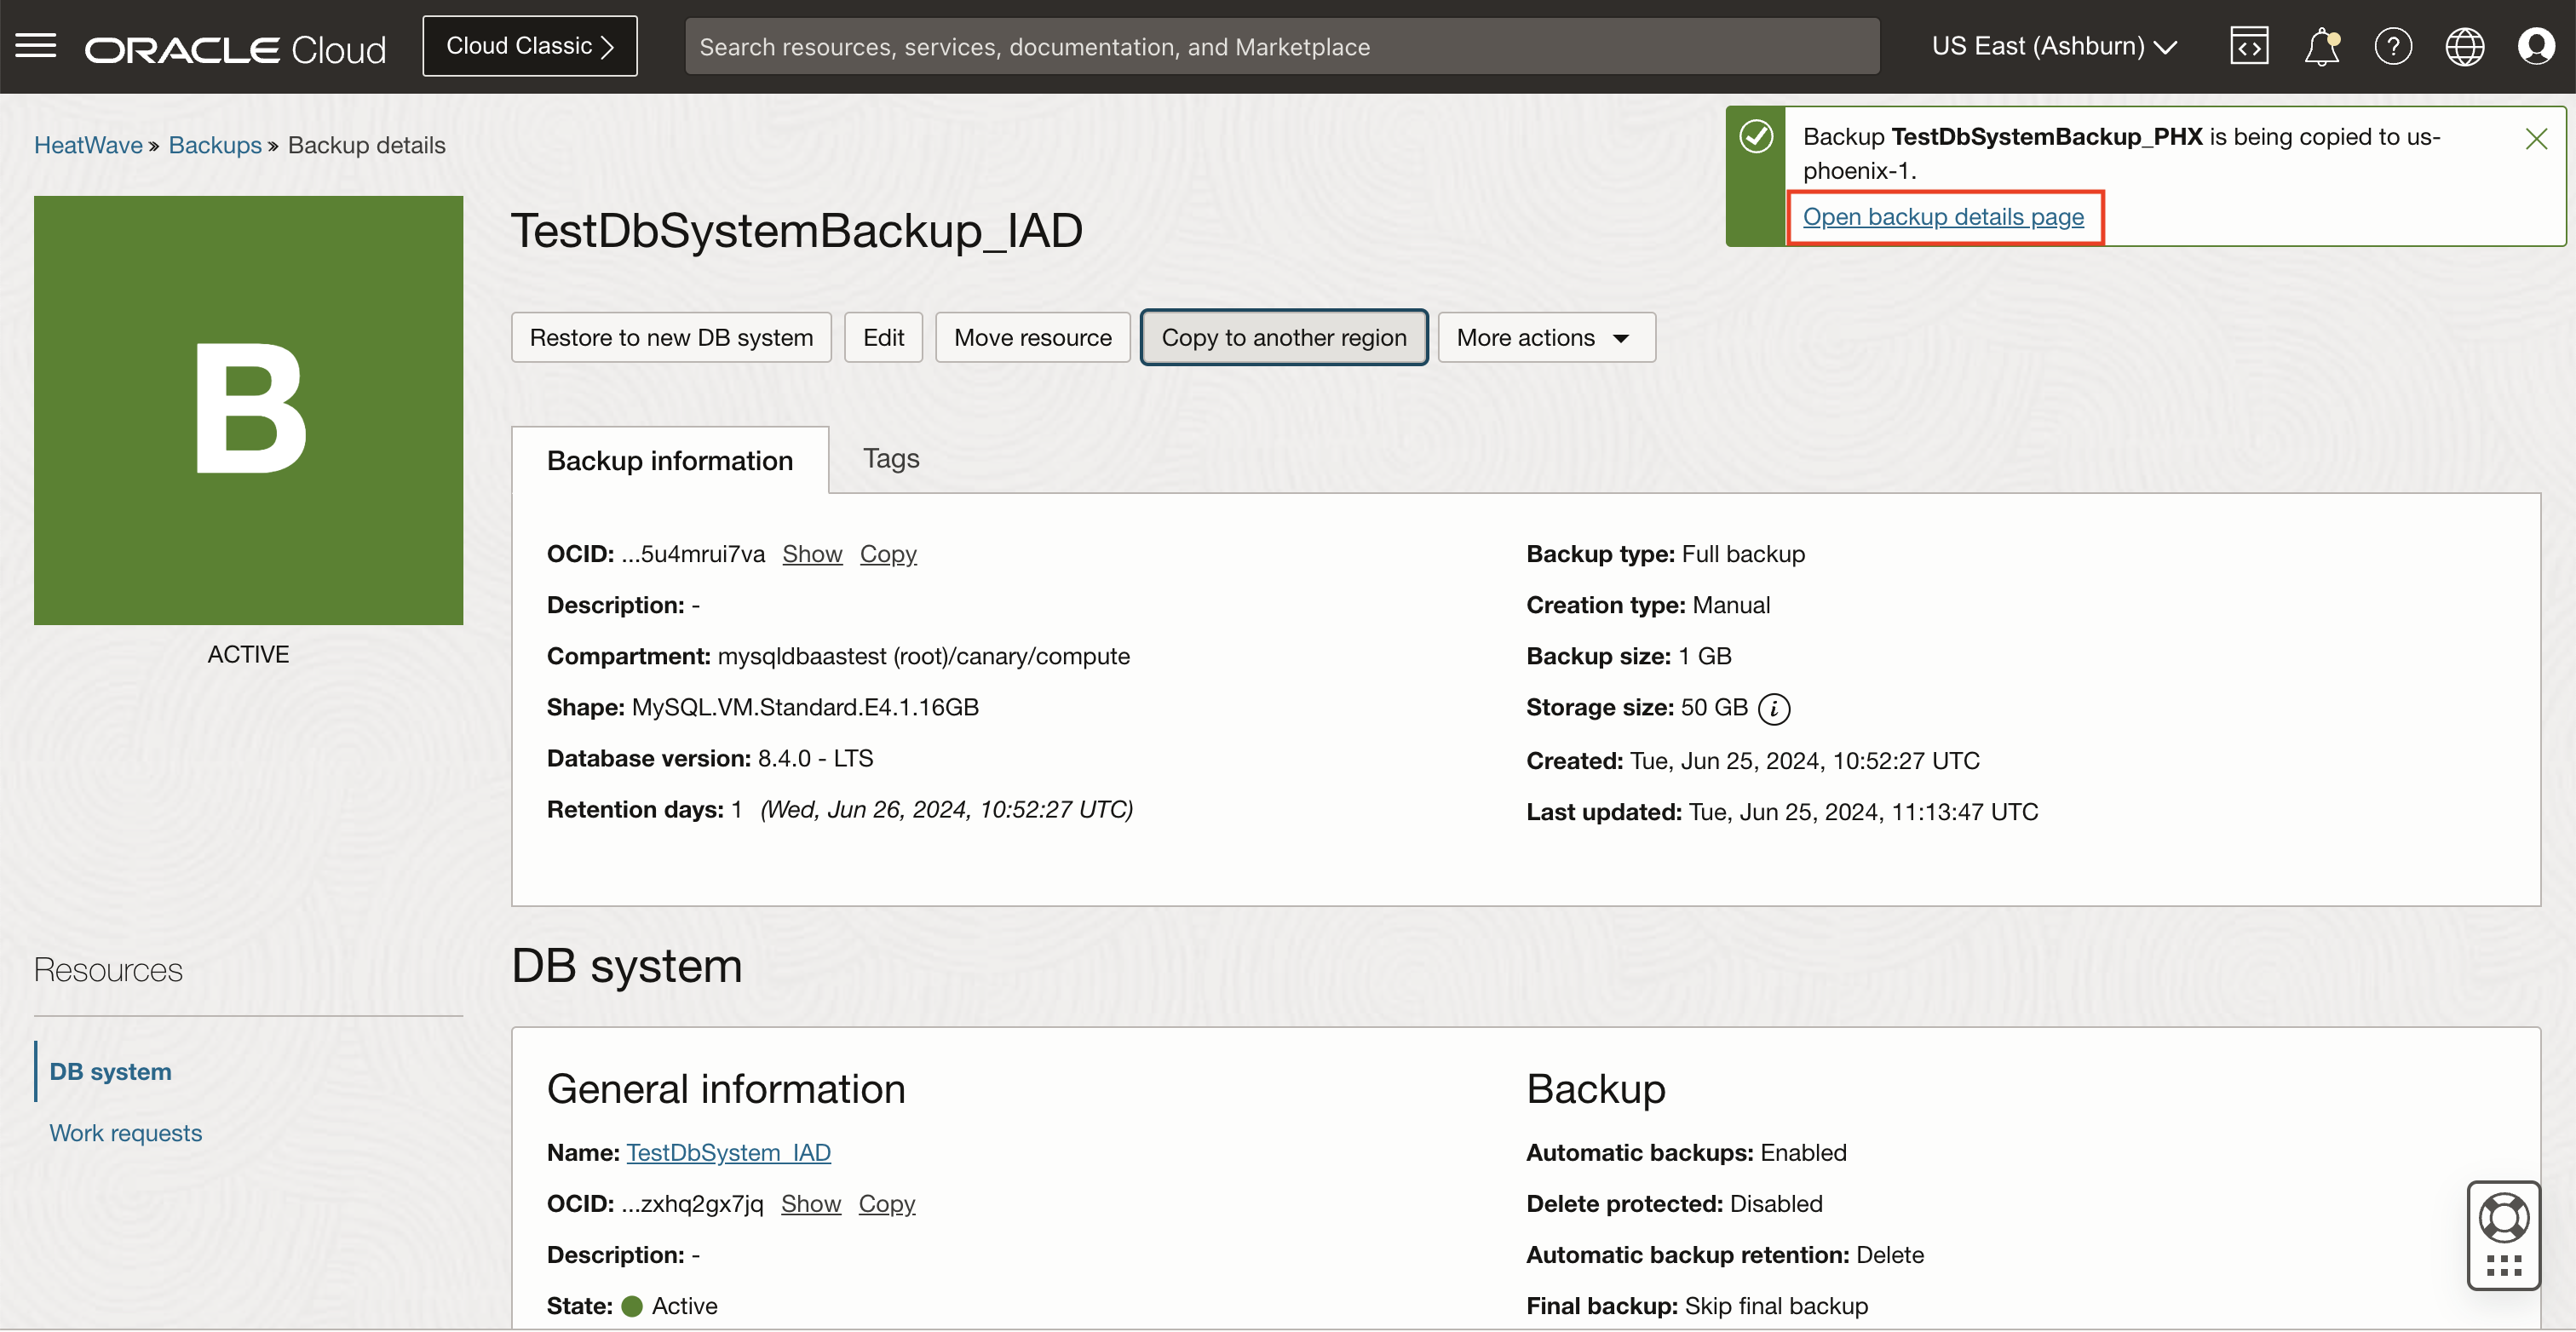Open backup details page link
Image resolution: width=2576 pixels, height=1332 pixels.
[1942, 217]
